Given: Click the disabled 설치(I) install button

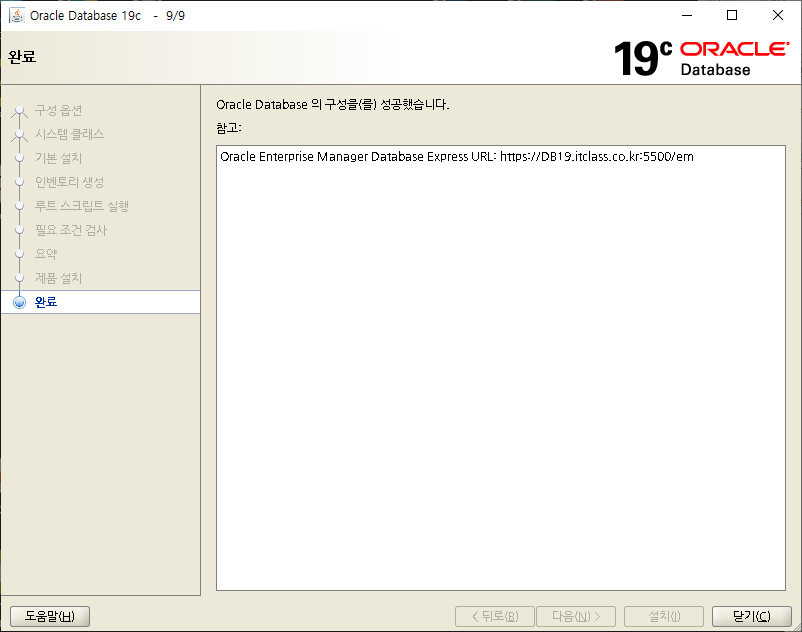Looking at the screenshot, I should (x=664, y=616).
